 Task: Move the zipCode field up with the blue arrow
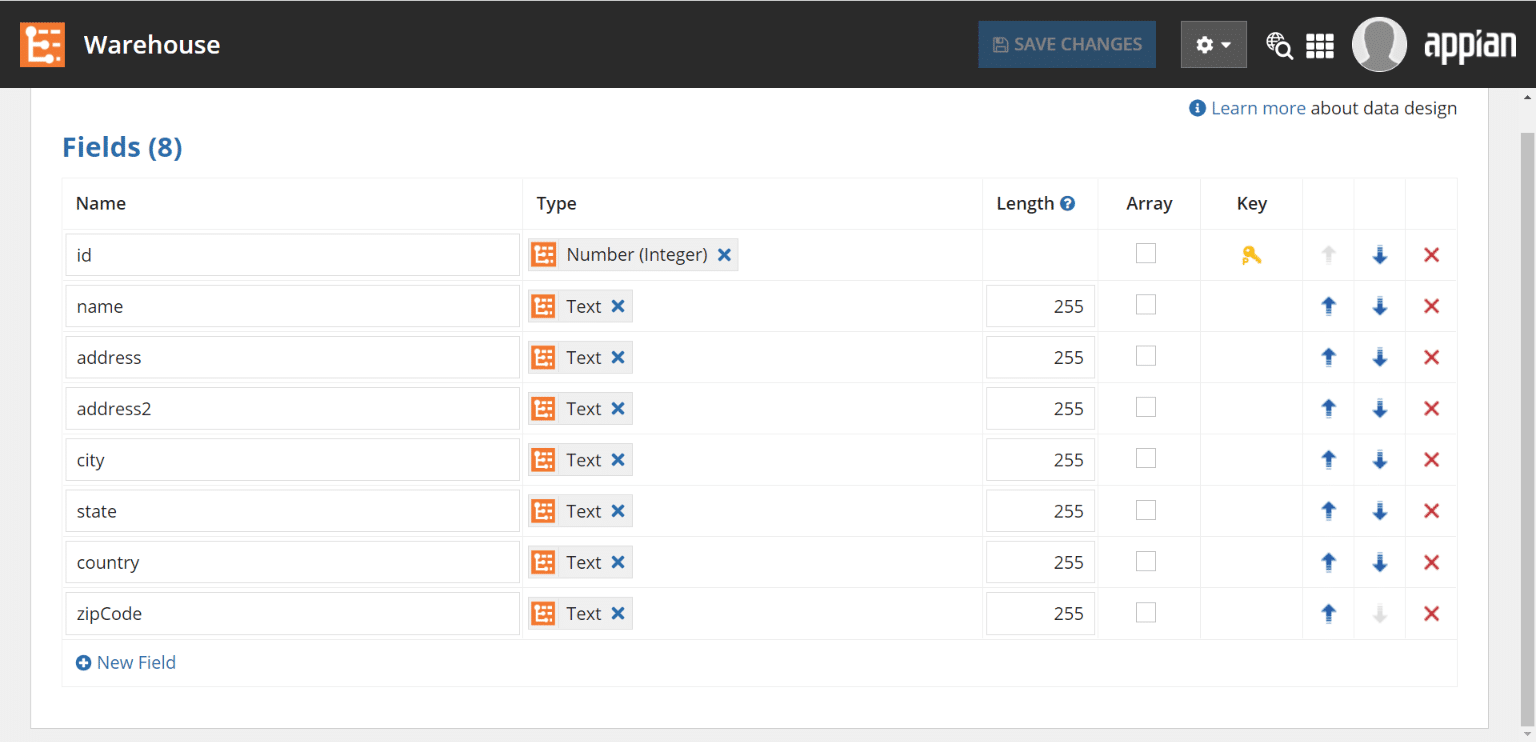click(x=1328, y=613)
